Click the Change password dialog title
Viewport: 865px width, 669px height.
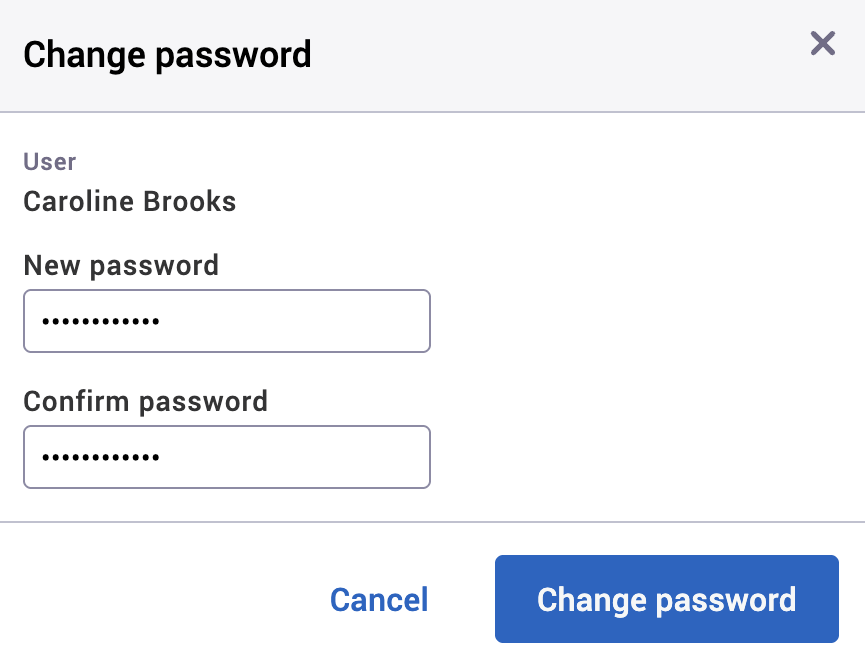pyautogui.click(x=167, y=55)
